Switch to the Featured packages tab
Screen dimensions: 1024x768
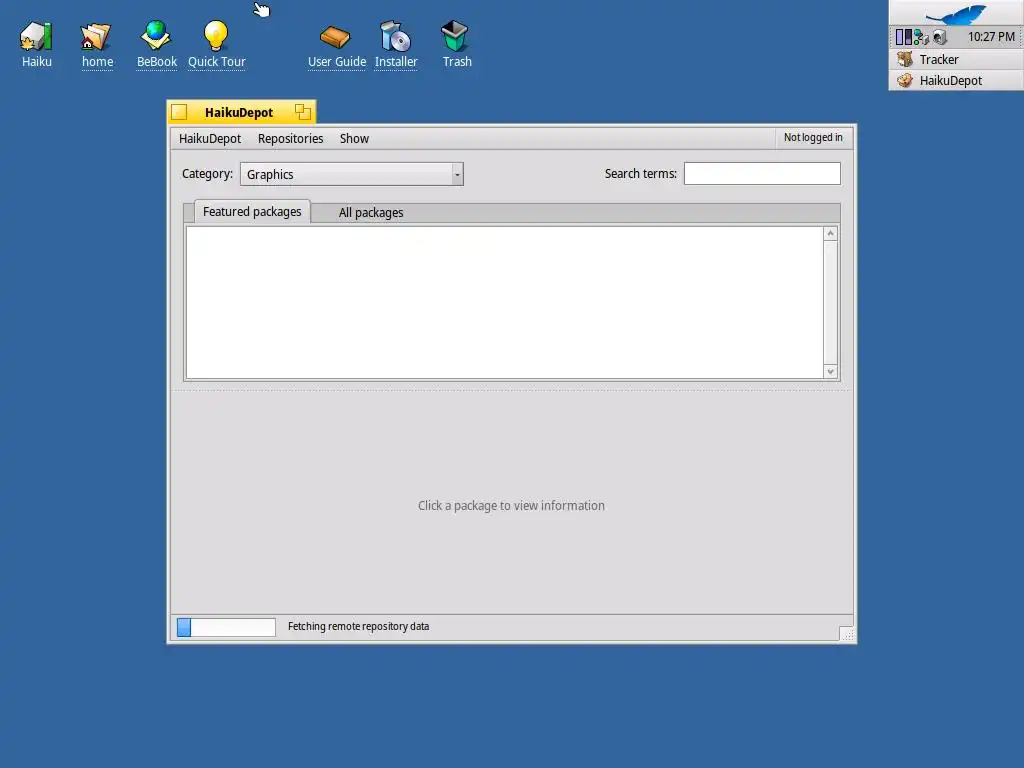[252, 212]
